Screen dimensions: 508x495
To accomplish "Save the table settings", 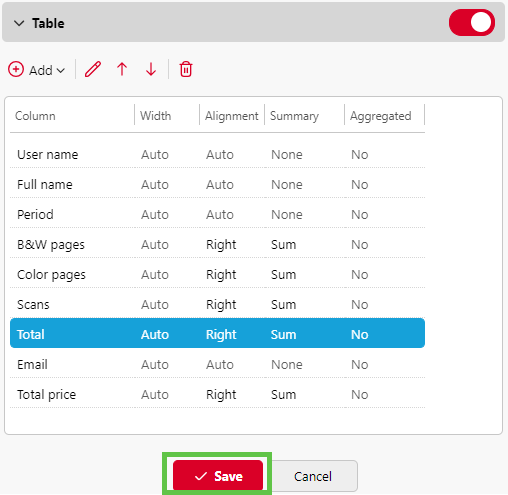I will point(218,476).
